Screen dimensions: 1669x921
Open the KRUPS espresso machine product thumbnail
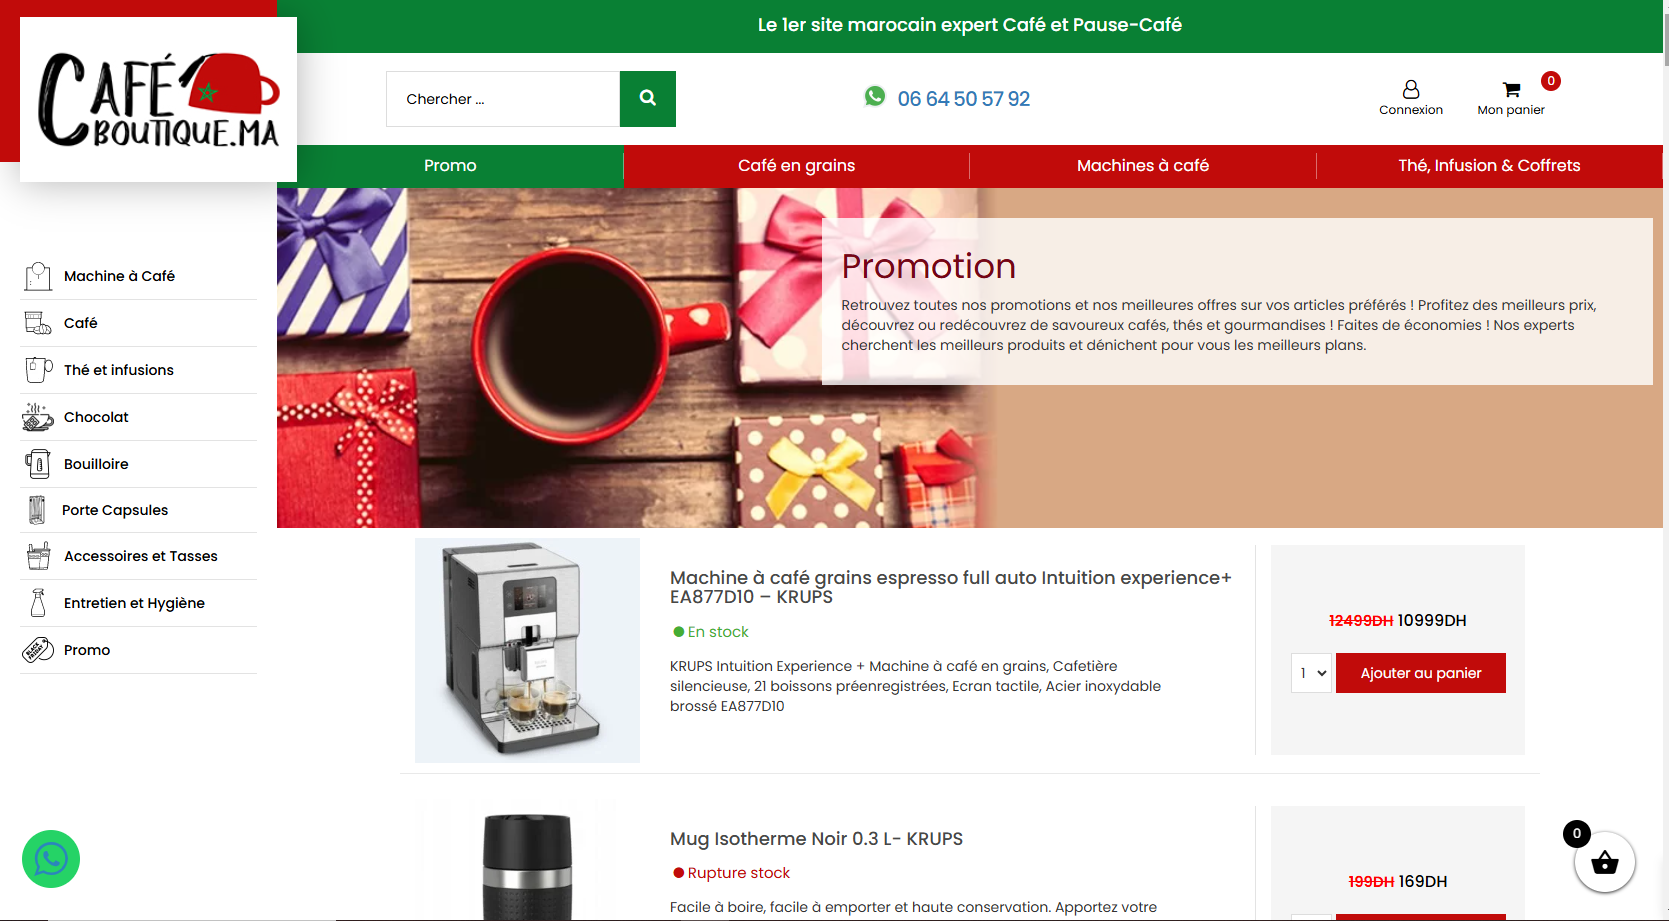point(527,650)
